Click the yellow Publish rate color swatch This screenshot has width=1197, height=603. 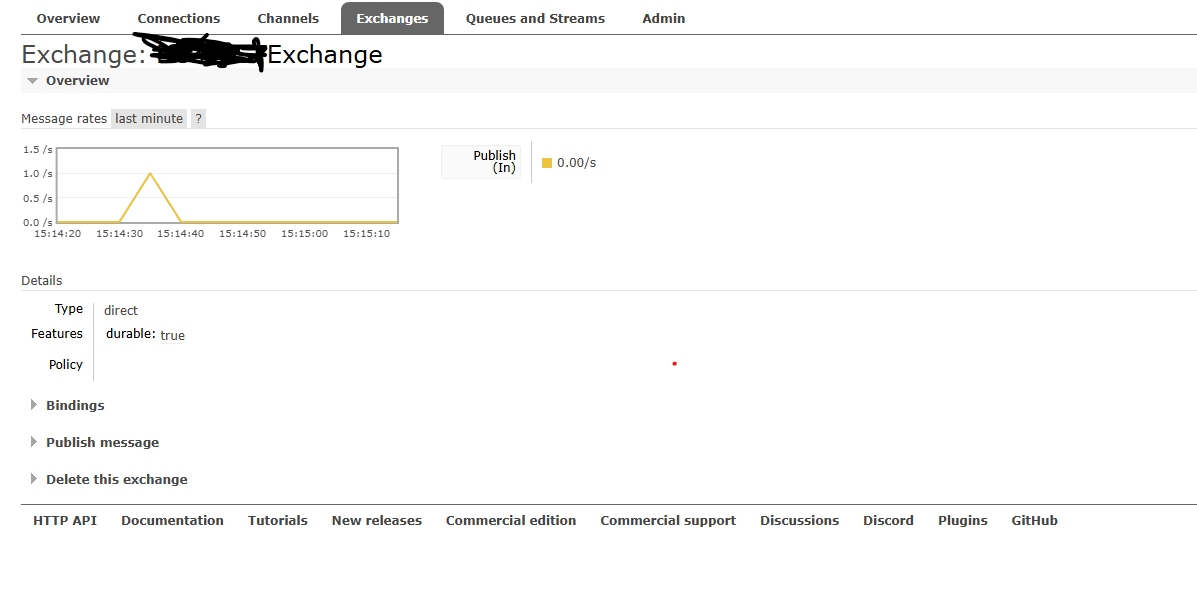click(x=547, y=163)
